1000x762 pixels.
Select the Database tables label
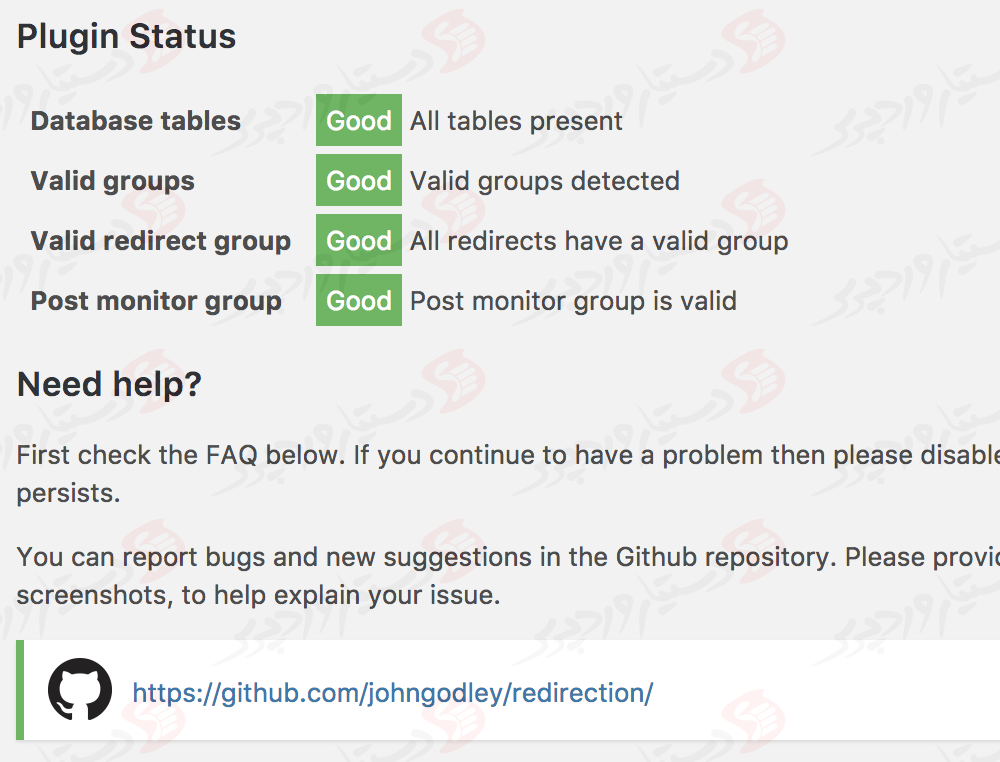tap(135, 120)
